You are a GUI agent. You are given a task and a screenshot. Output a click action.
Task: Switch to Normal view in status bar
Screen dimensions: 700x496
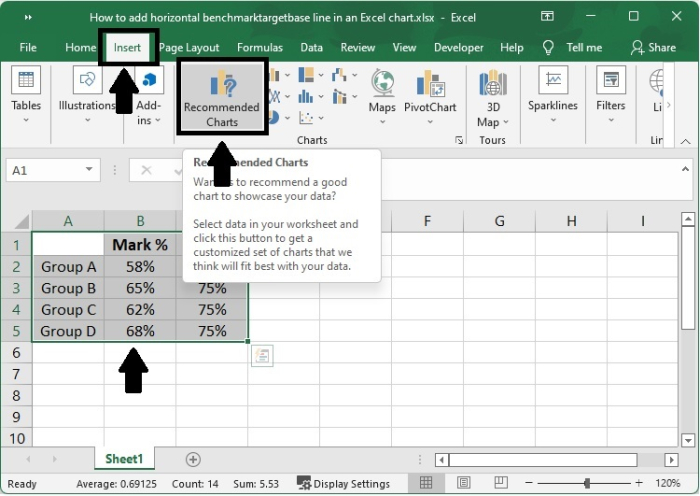[426, 483]
